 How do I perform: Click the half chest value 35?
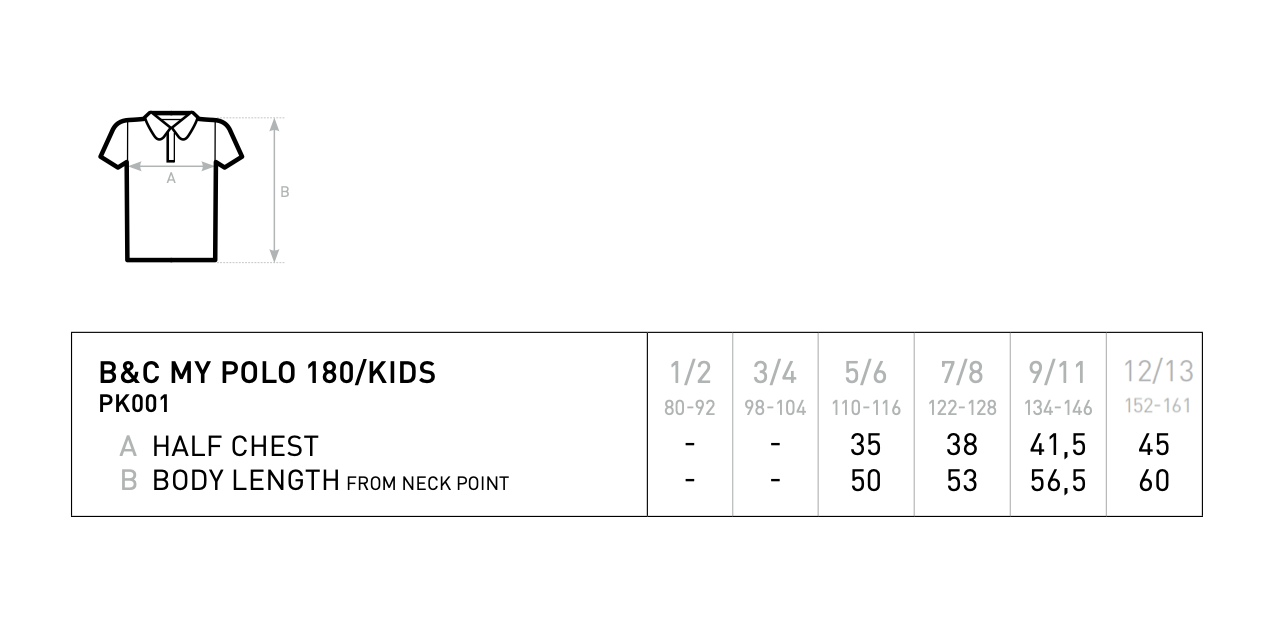[866, 445]
